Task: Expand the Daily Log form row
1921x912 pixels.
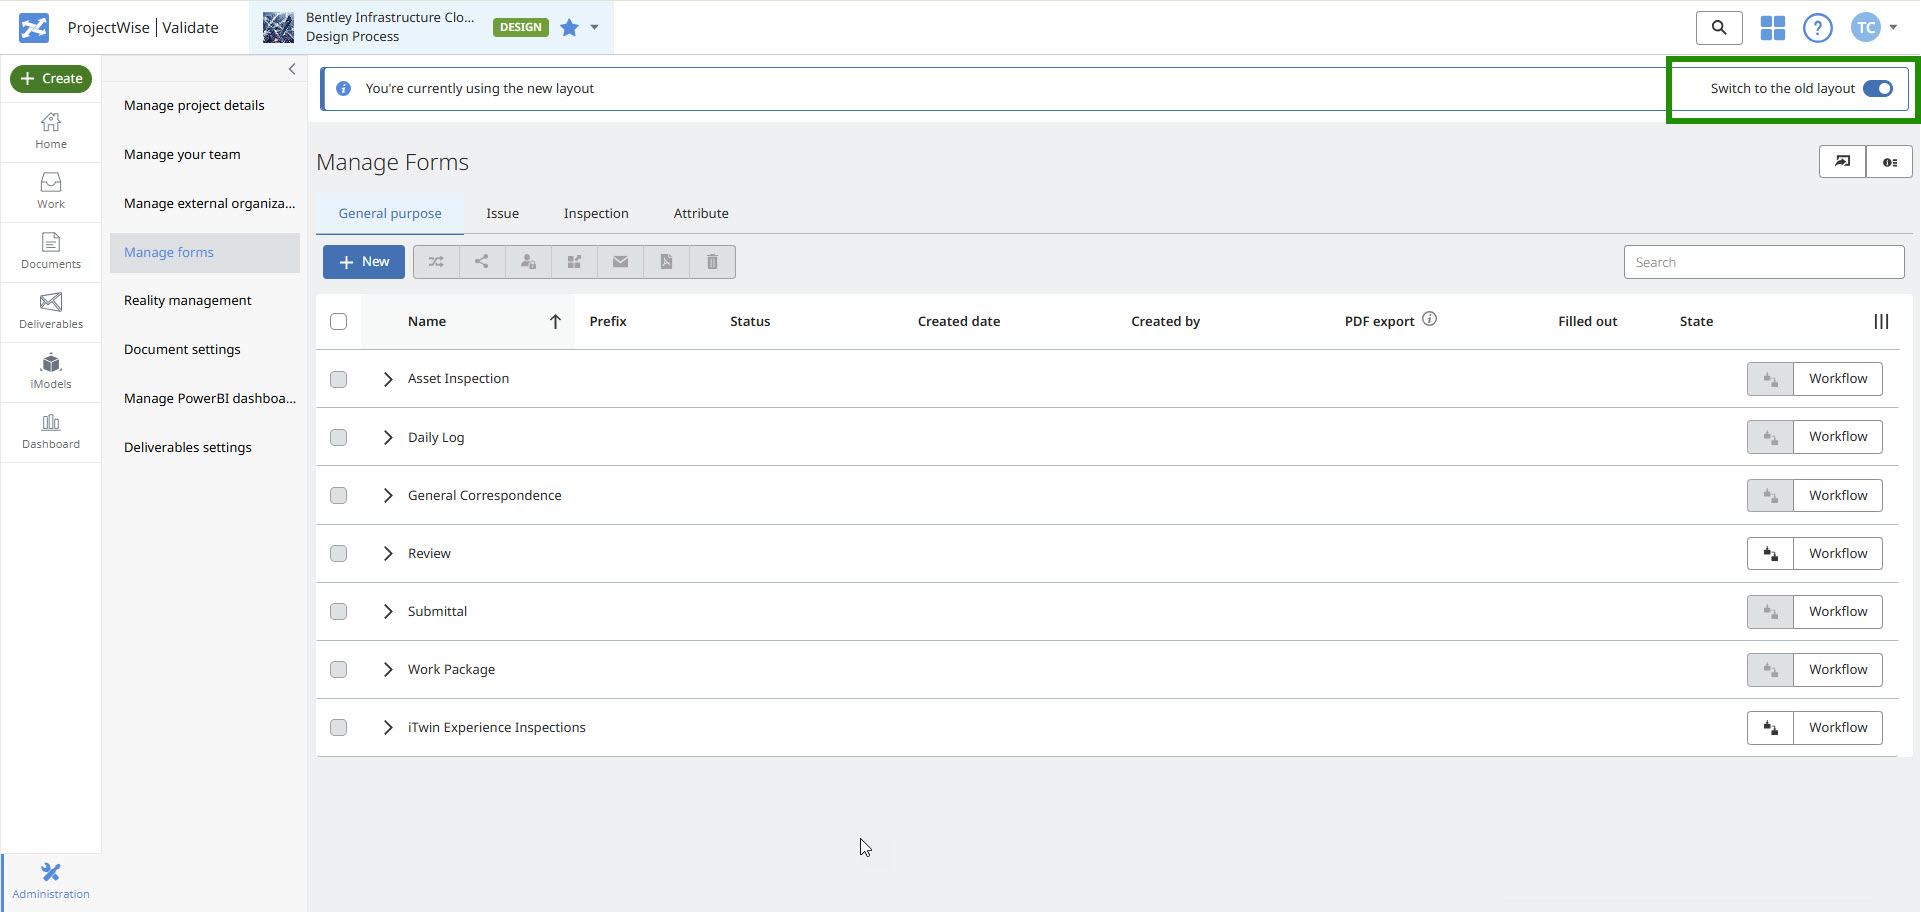Action: [388, 437]
